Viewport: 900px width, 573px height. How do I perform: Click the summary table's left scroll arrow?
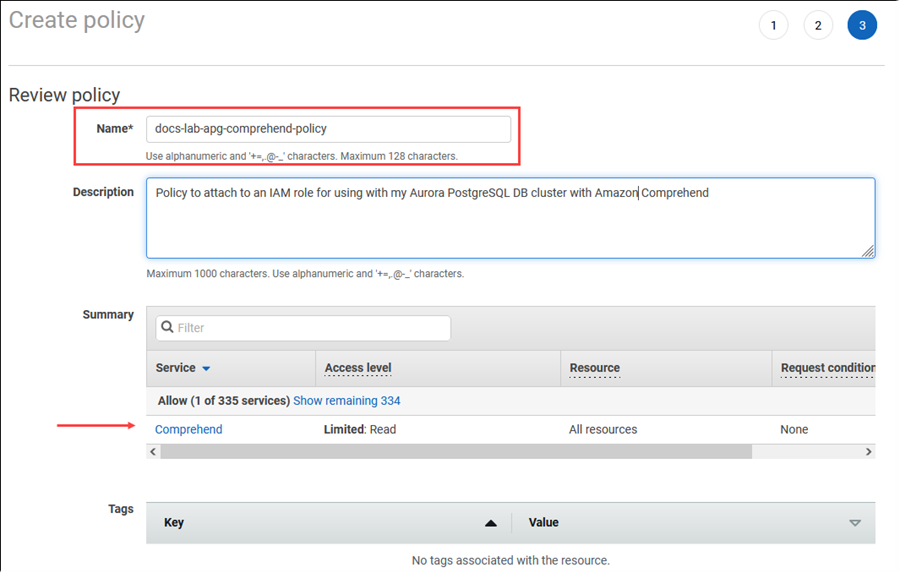tap(153, 452)
